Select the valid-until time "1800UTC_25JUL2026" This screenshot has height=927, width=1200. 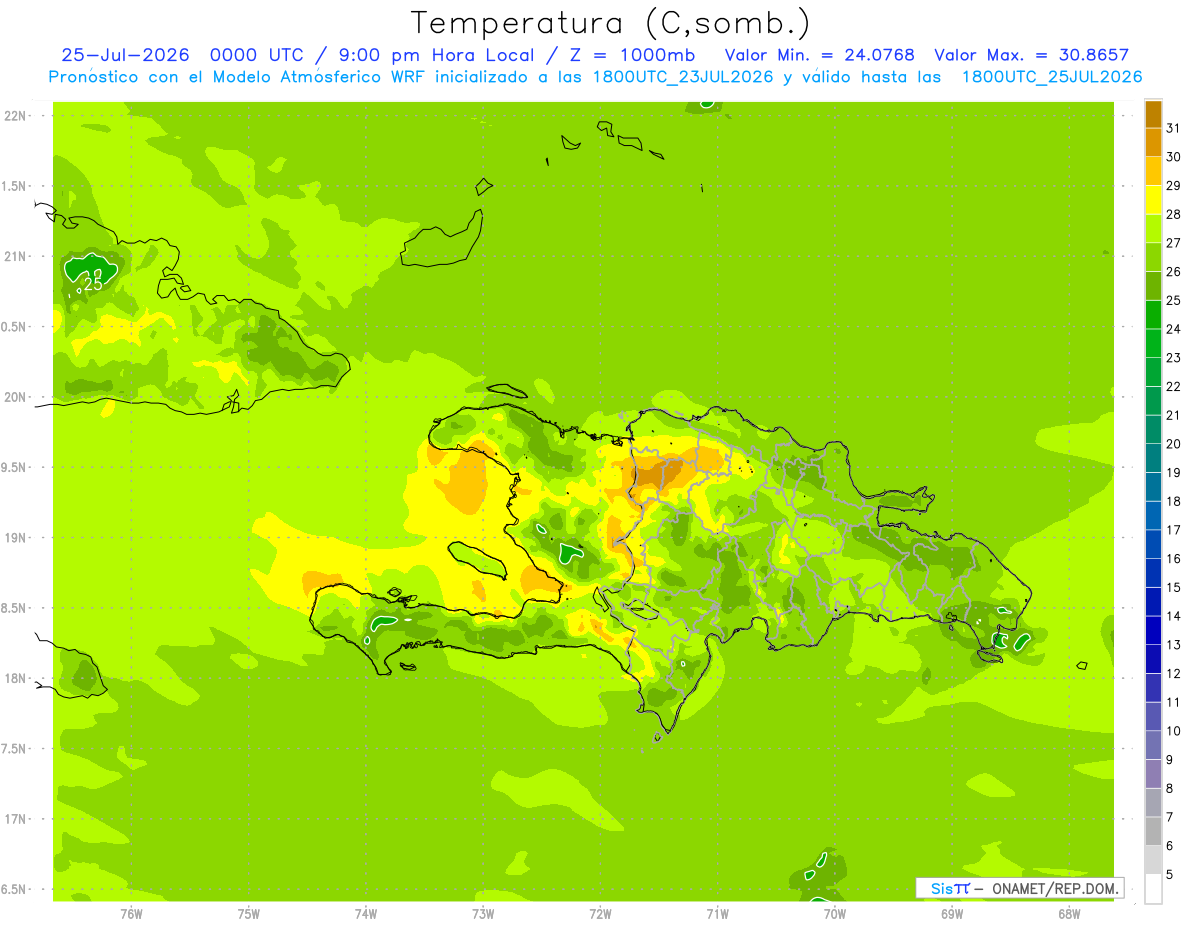point(1052,77)
